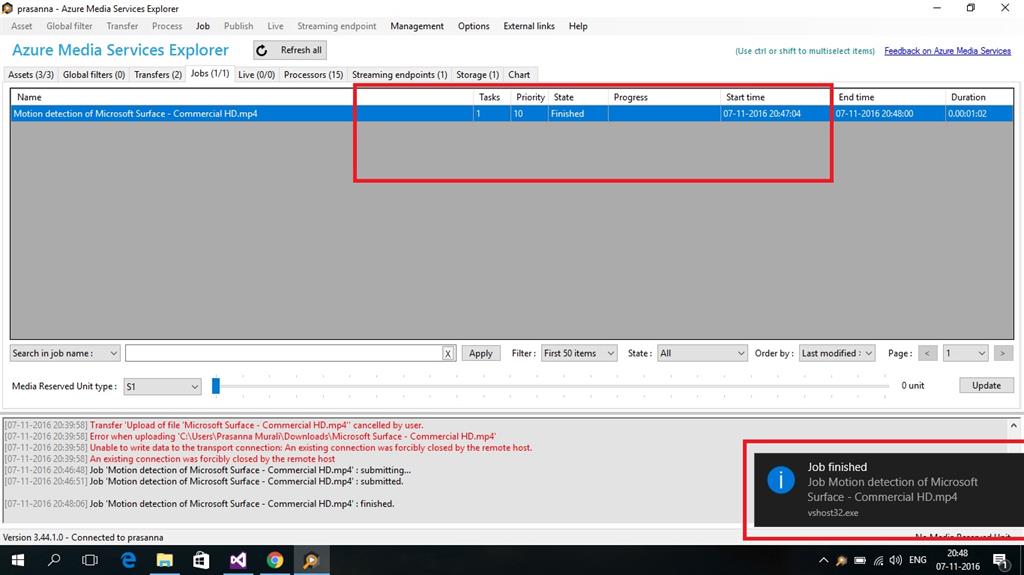
Task: Open File Explorer from taskbar
Action: [x=165, y=560]
